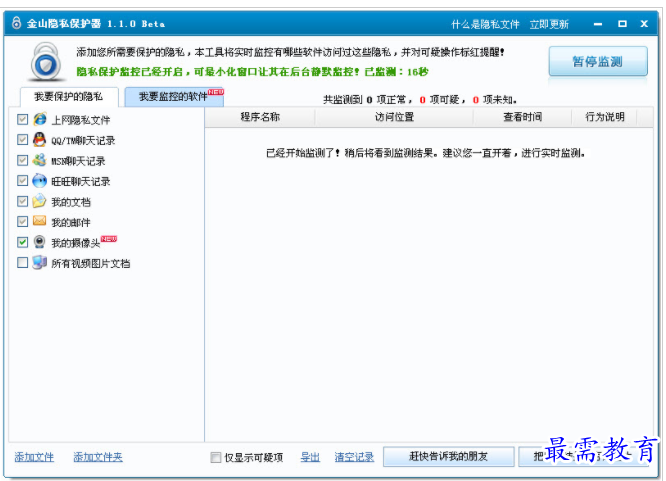Enable the 所有视频图片文档 checkbox

pos(23,263)
